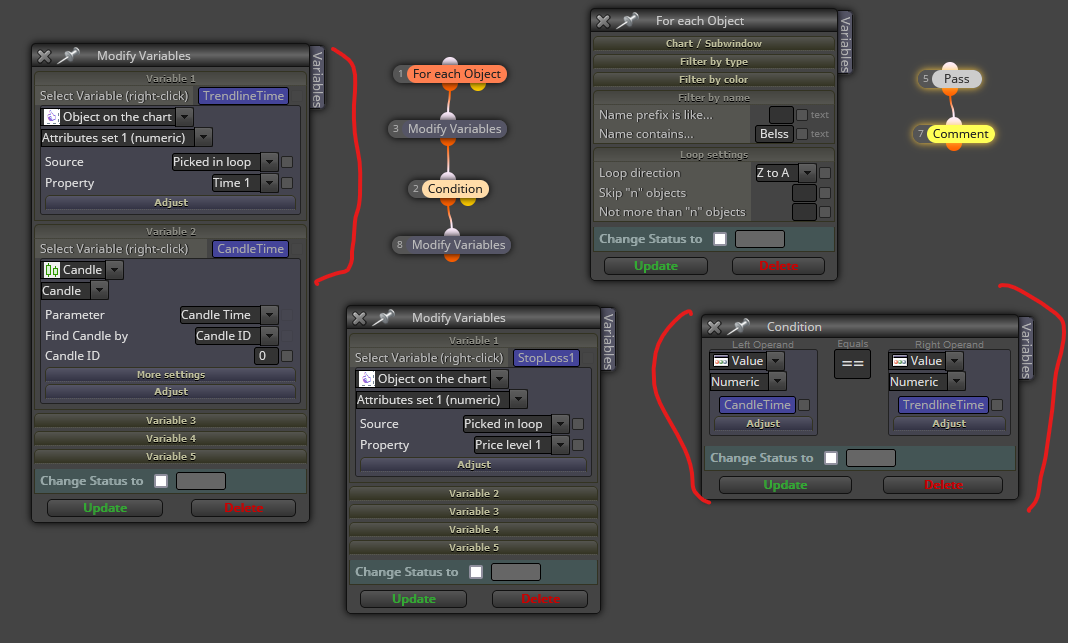Screen dimensions: 1068x643
Task: Pin the Condition panel
Action: click(x=738, y=326)
